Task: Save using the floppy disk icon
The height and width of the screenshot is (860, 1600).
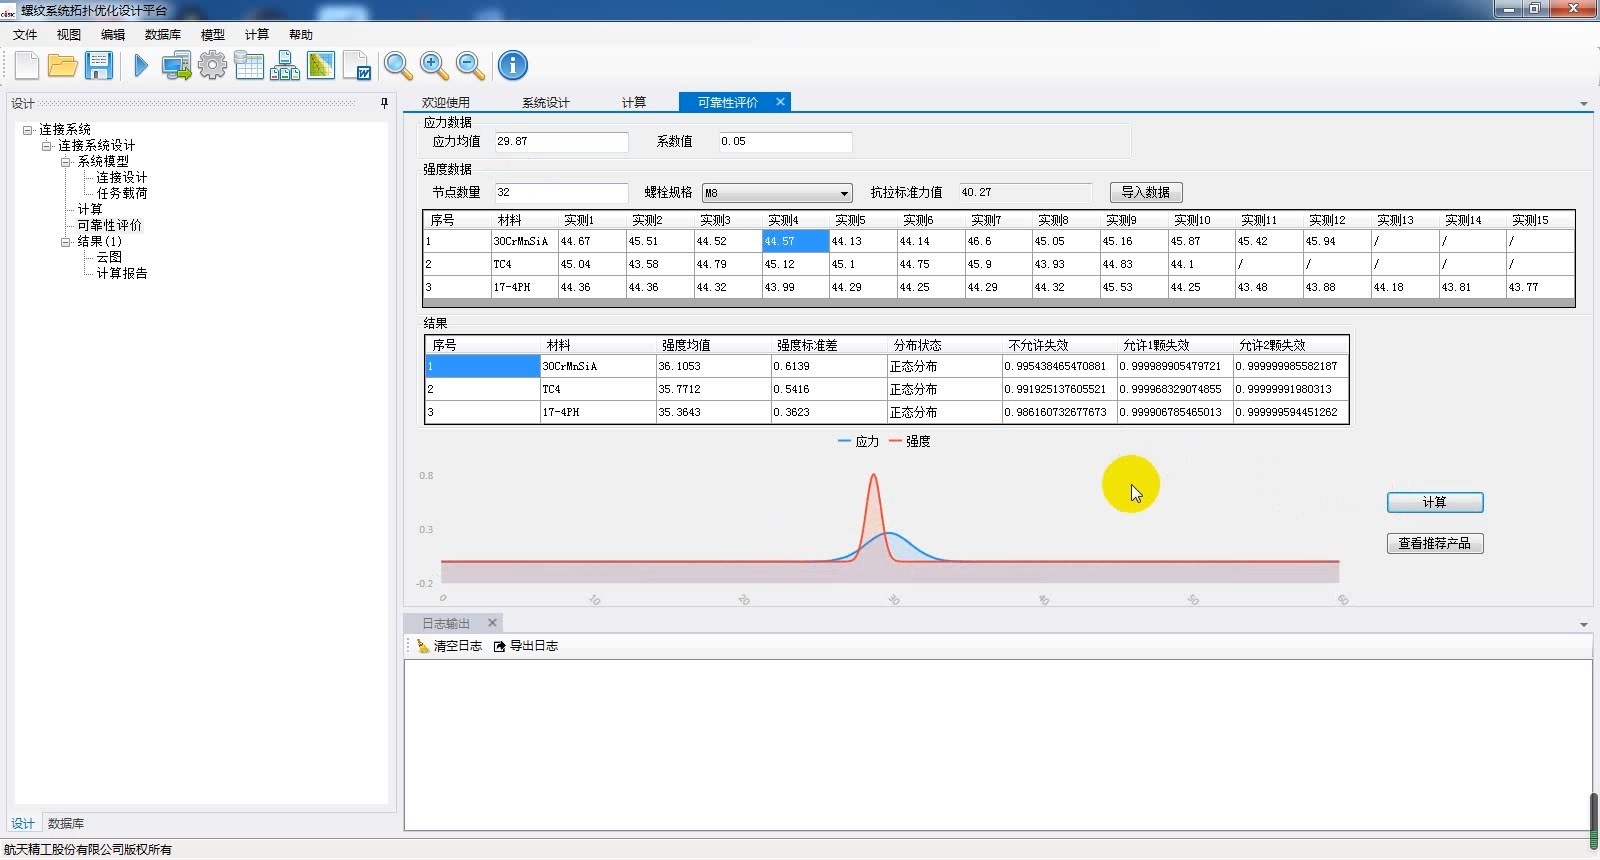Action: tap(98, 66)
